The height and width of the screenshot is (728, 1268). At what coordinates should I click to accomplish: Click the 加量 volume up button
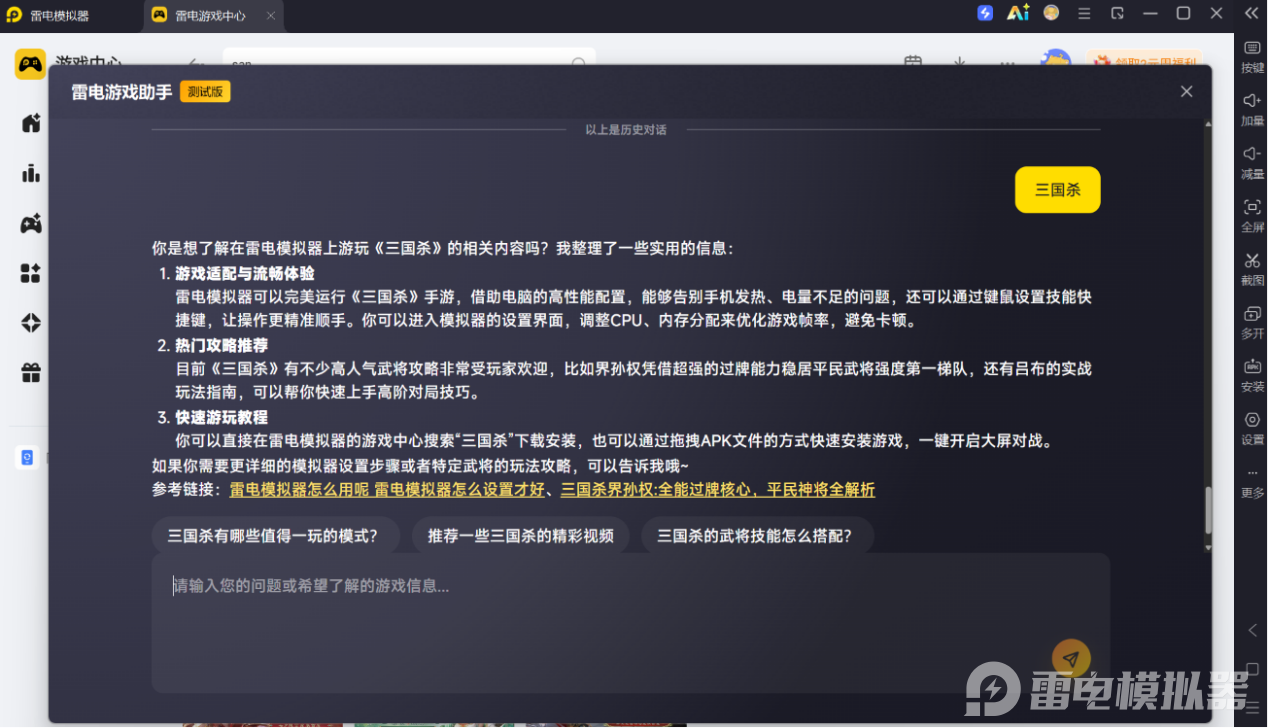pos(1252,110)
